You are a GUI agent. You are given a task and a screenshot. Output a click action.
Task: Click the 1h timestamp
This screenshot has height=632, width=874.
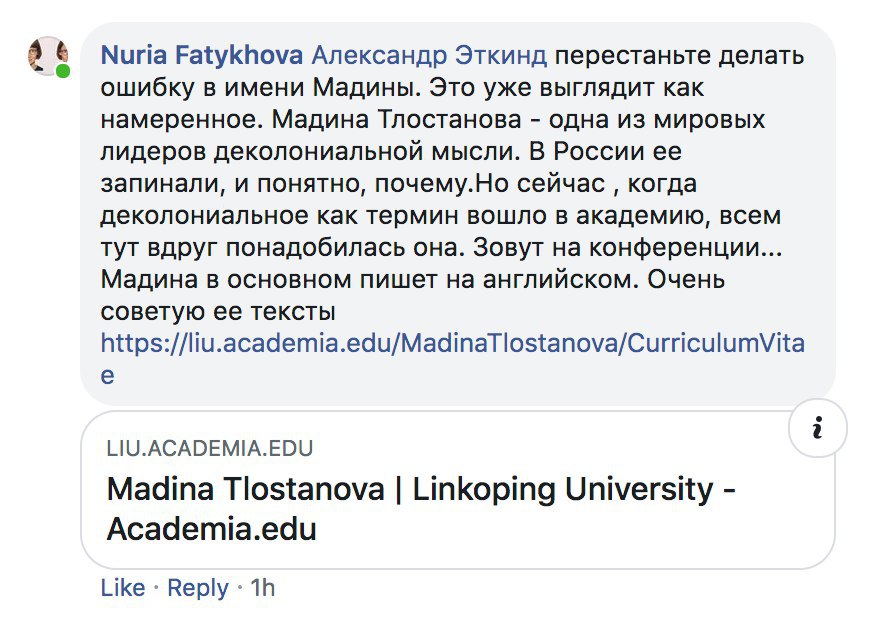[x=263, y=587]
